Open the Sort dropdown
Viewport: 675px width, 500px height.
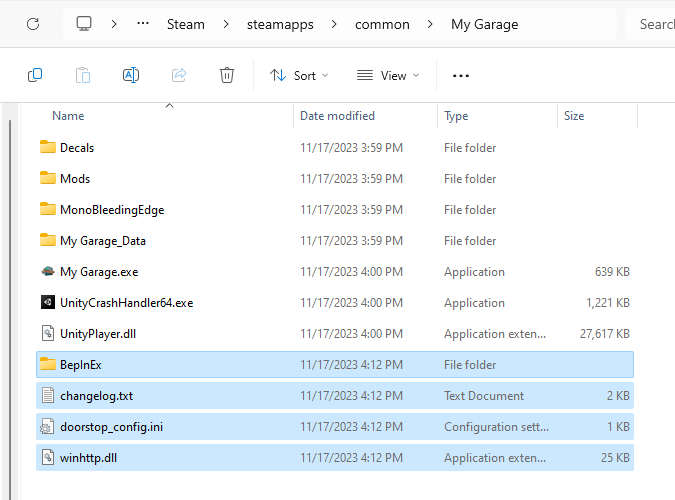(x=299, y=76)
